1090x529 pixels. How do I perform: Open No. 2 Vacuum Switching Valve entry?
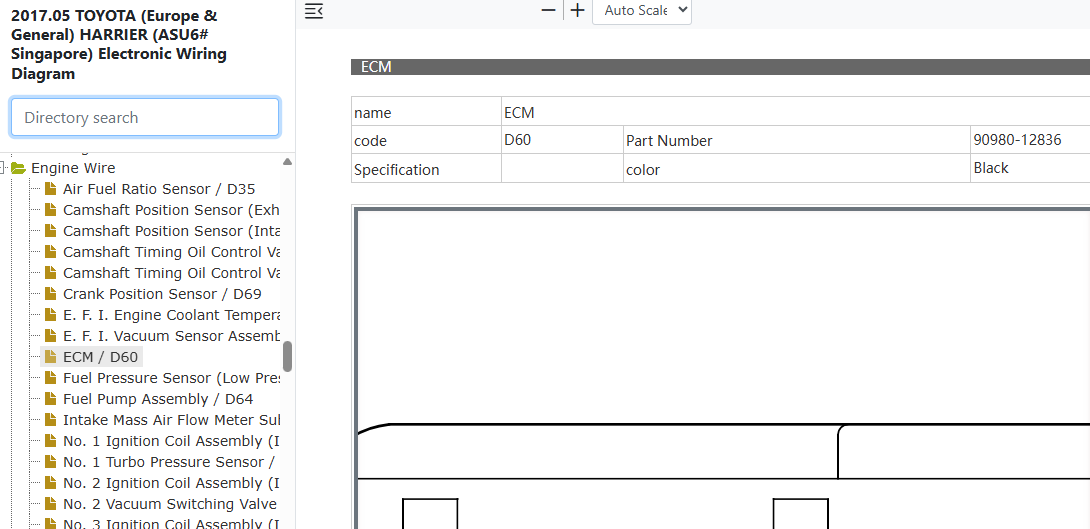click(x=171, y=503)
